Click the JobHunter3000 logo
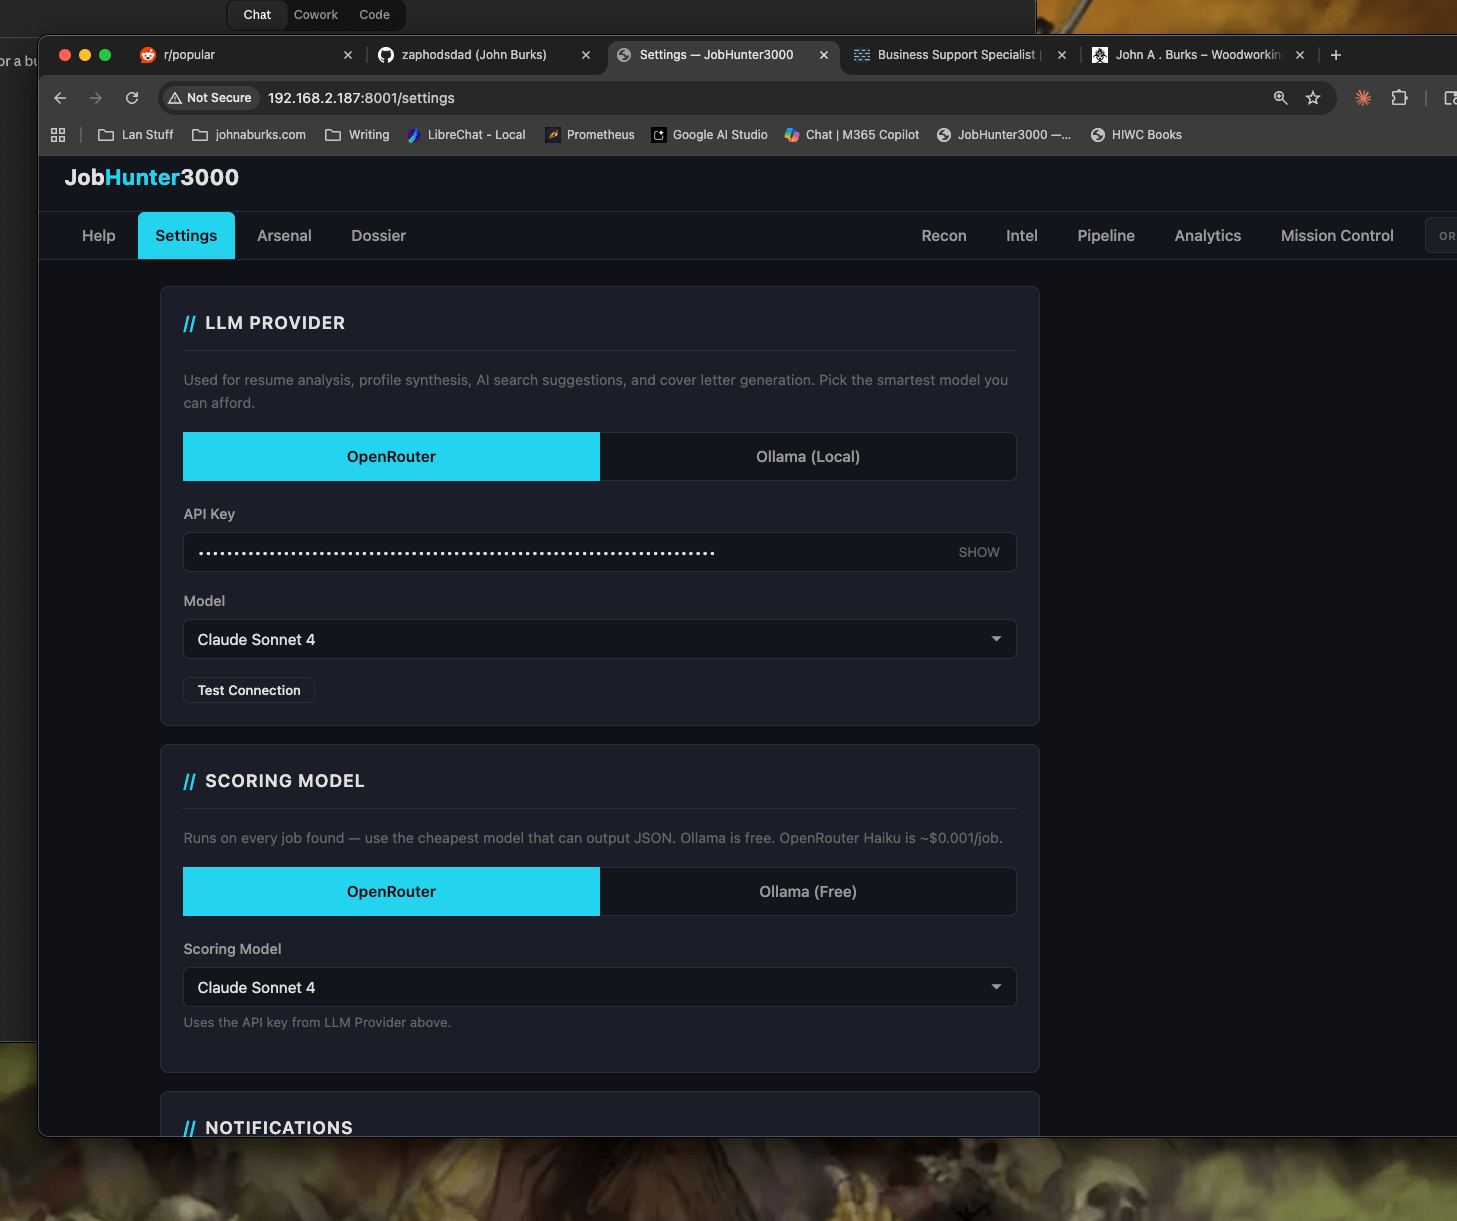This screenshot has height=1221, width=1457. click(152, 178)
